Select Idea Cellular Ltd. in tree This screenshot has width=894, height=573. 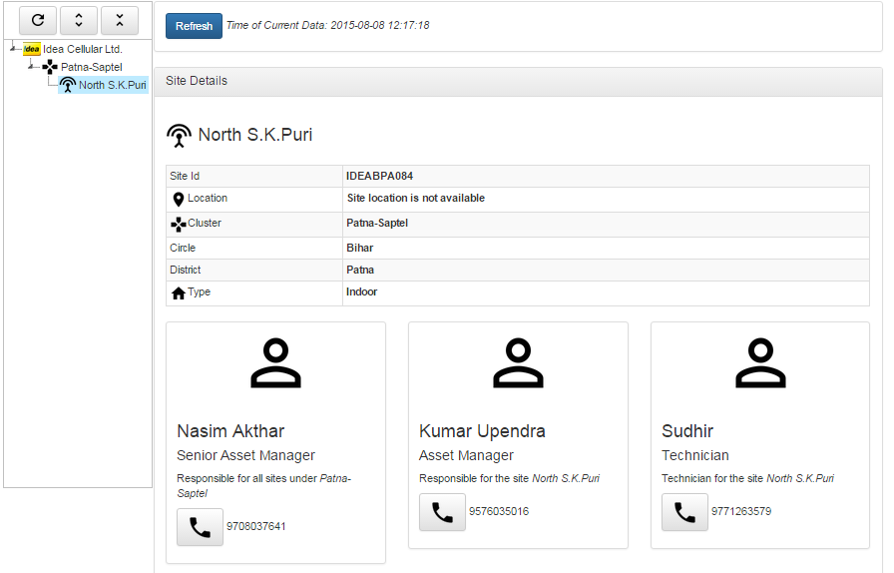tap(83, 49)
